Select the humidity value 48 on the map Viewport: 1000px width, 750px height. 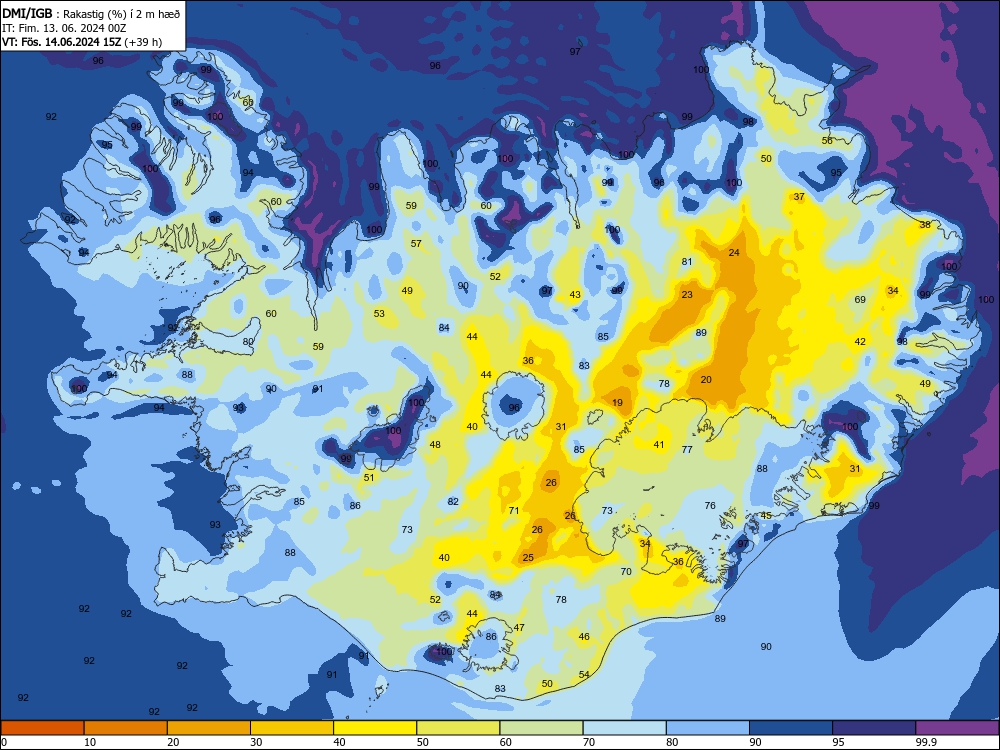[435, 445]
